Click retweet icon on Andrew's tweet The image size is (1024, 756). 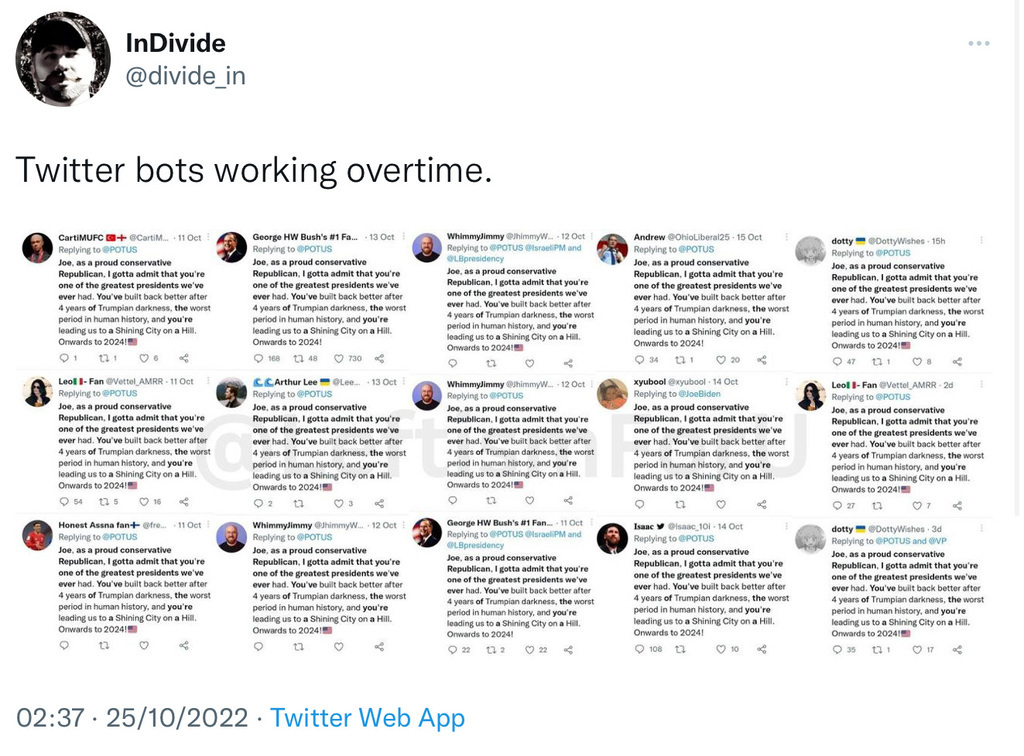click(x=679, y=360)
